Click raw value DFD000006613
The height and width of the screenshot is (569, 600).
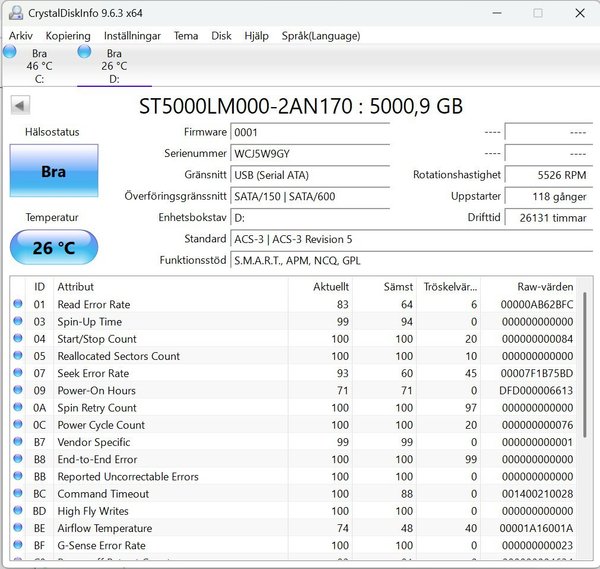(x=536, y=391)
